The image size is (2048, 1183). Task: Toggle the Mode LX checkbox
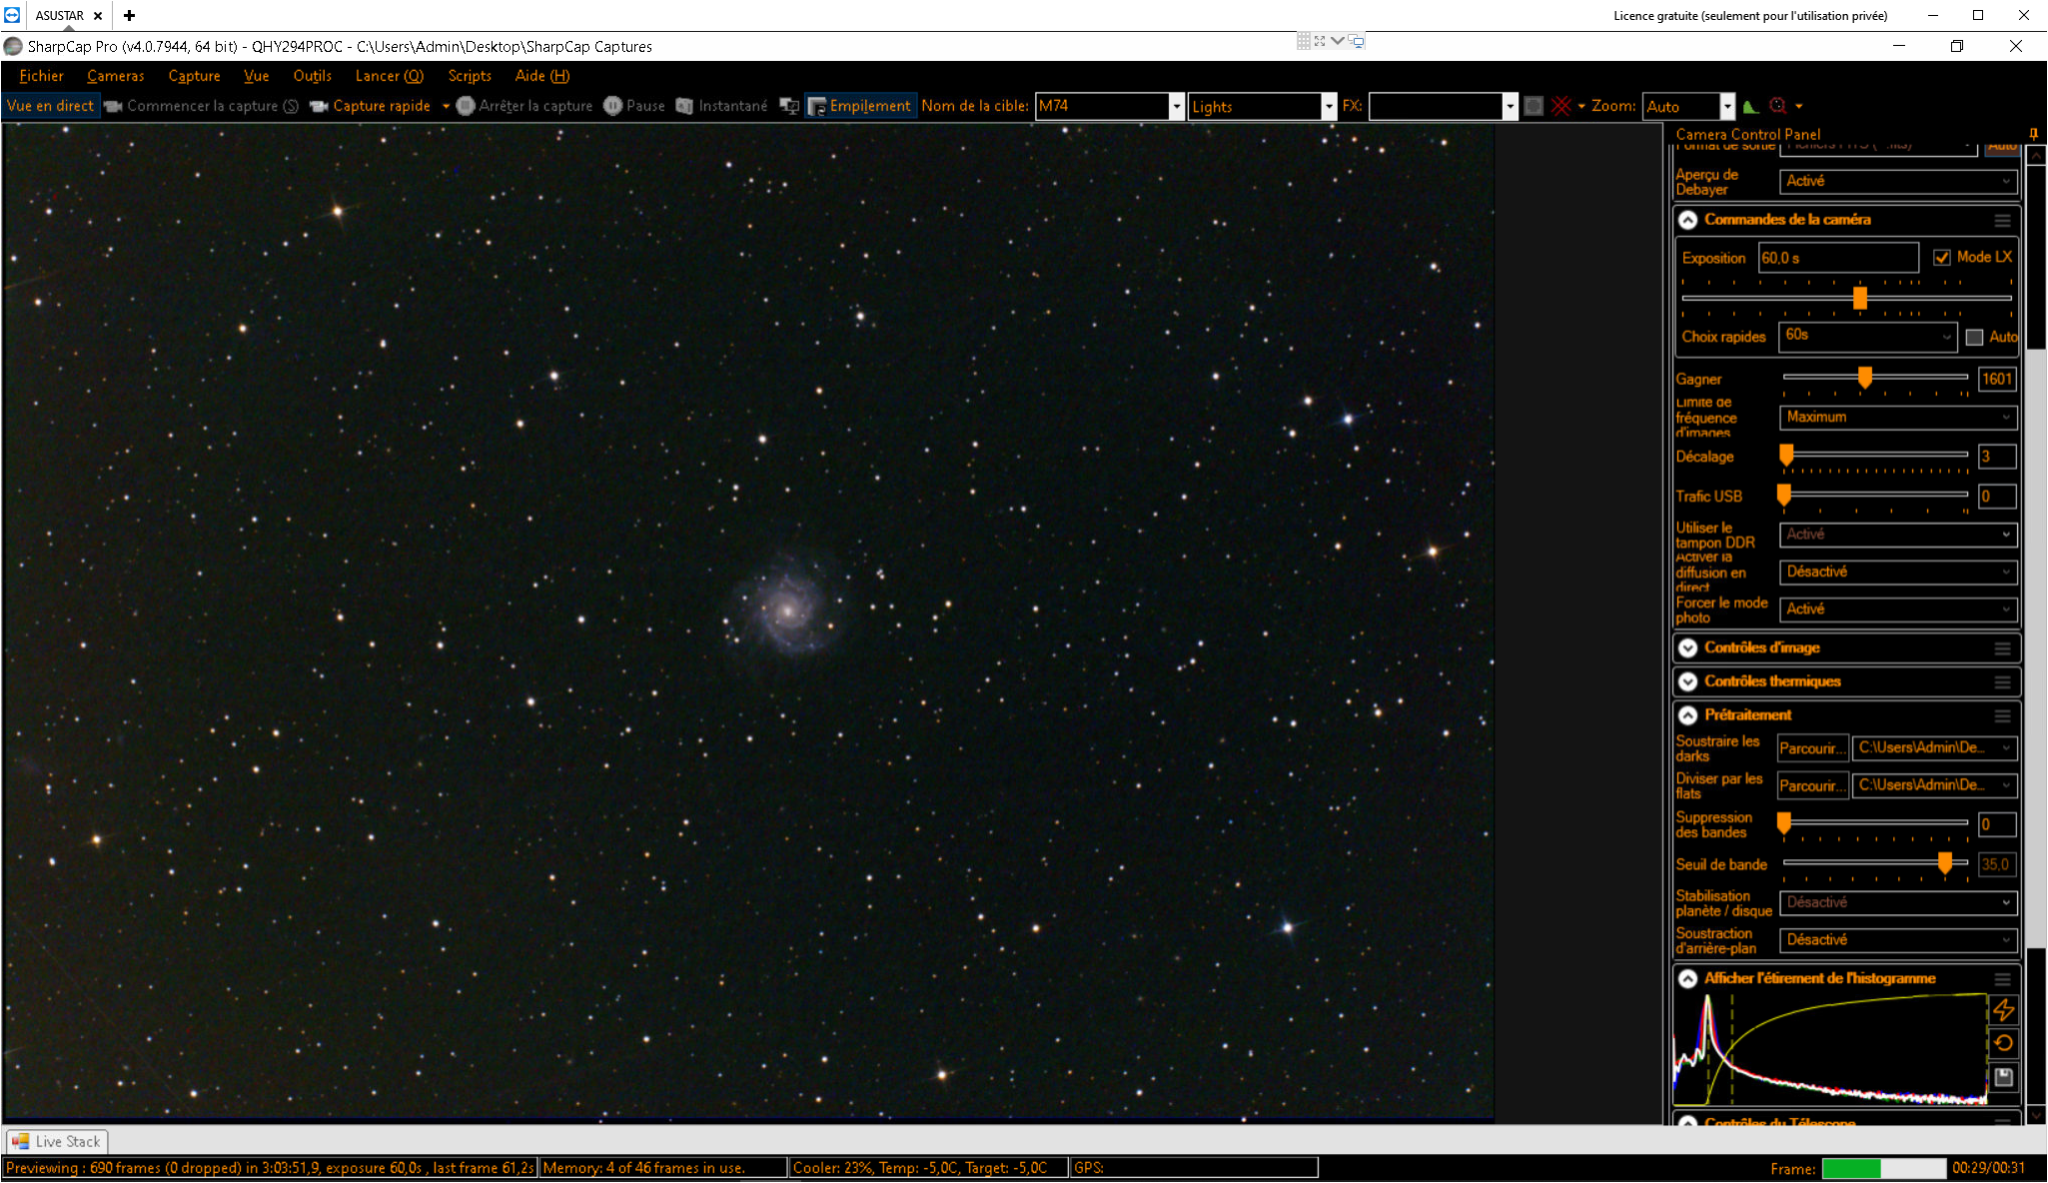(x=1942, y=258)
